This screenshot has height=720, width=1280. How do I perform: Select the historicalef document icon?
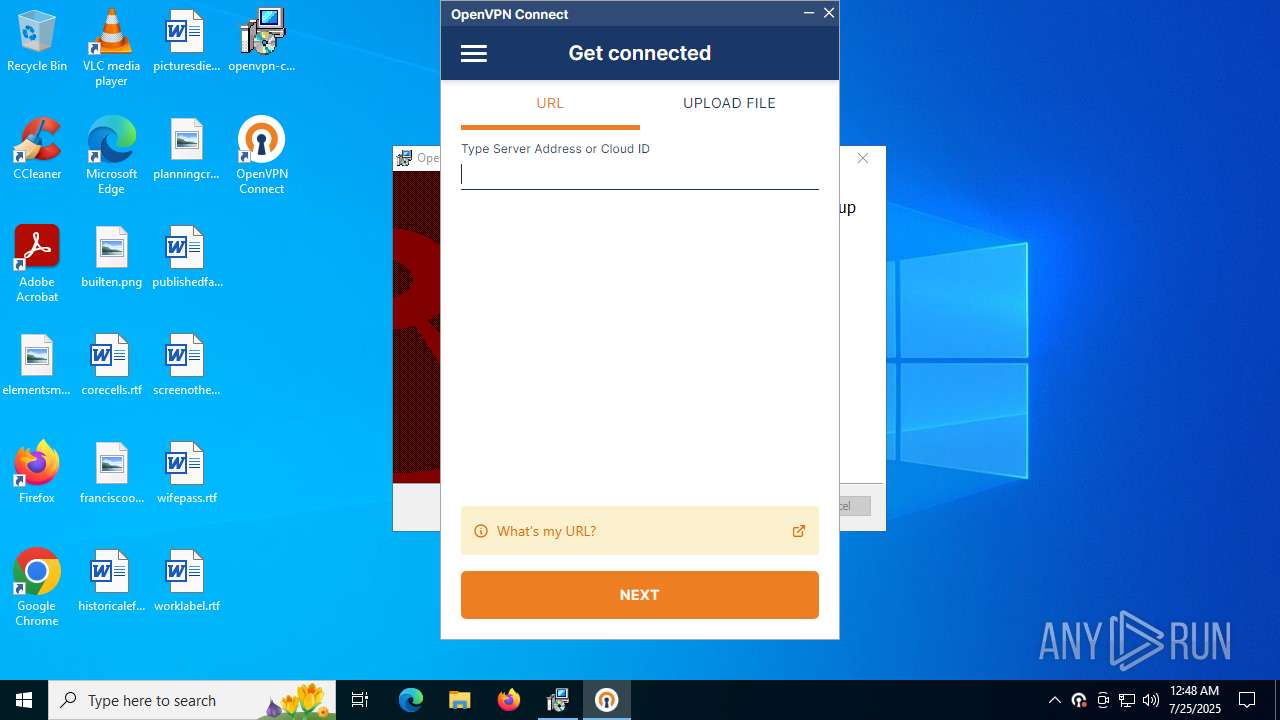click(x=111, y=581)
